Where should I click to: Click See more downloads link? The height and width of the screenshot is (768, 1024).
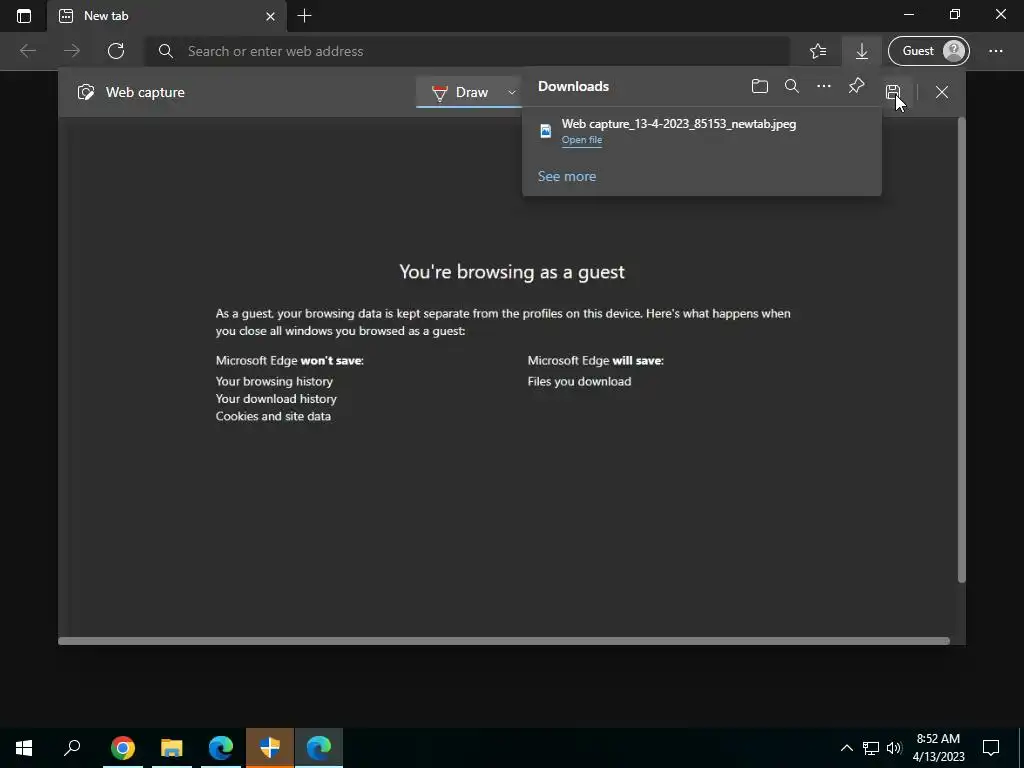click(567, 176)
